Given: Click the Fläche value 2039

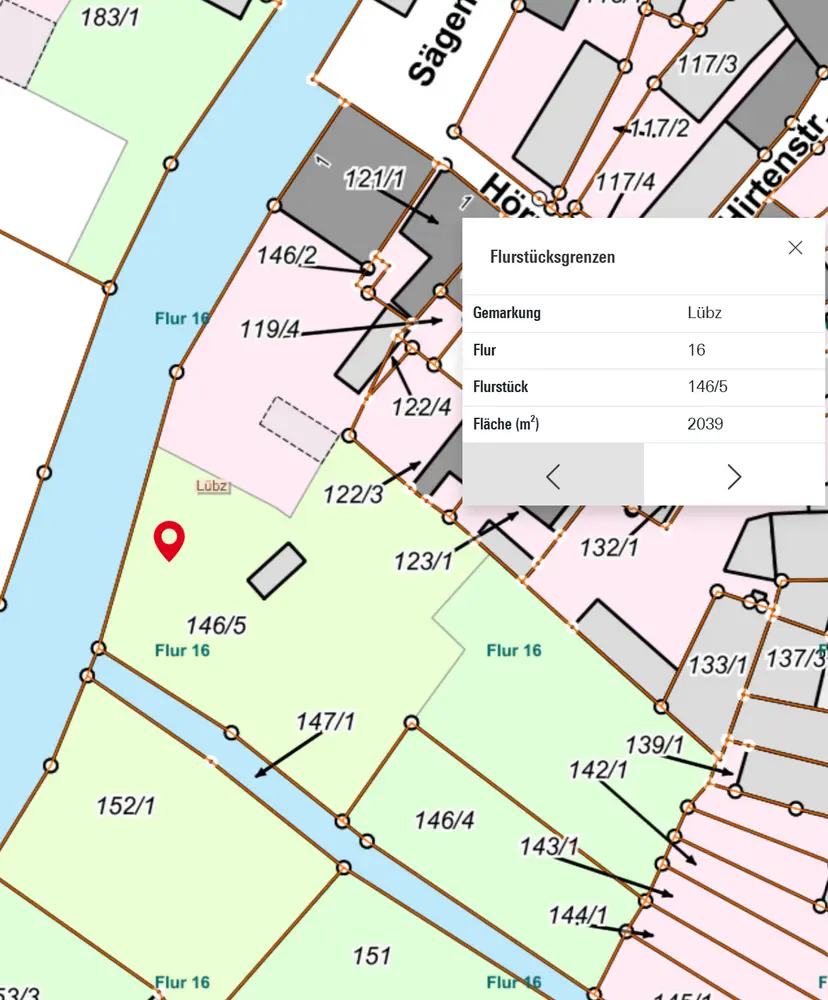Looking at the screenshot, I should pyautogui.click(x=705, y=424).
